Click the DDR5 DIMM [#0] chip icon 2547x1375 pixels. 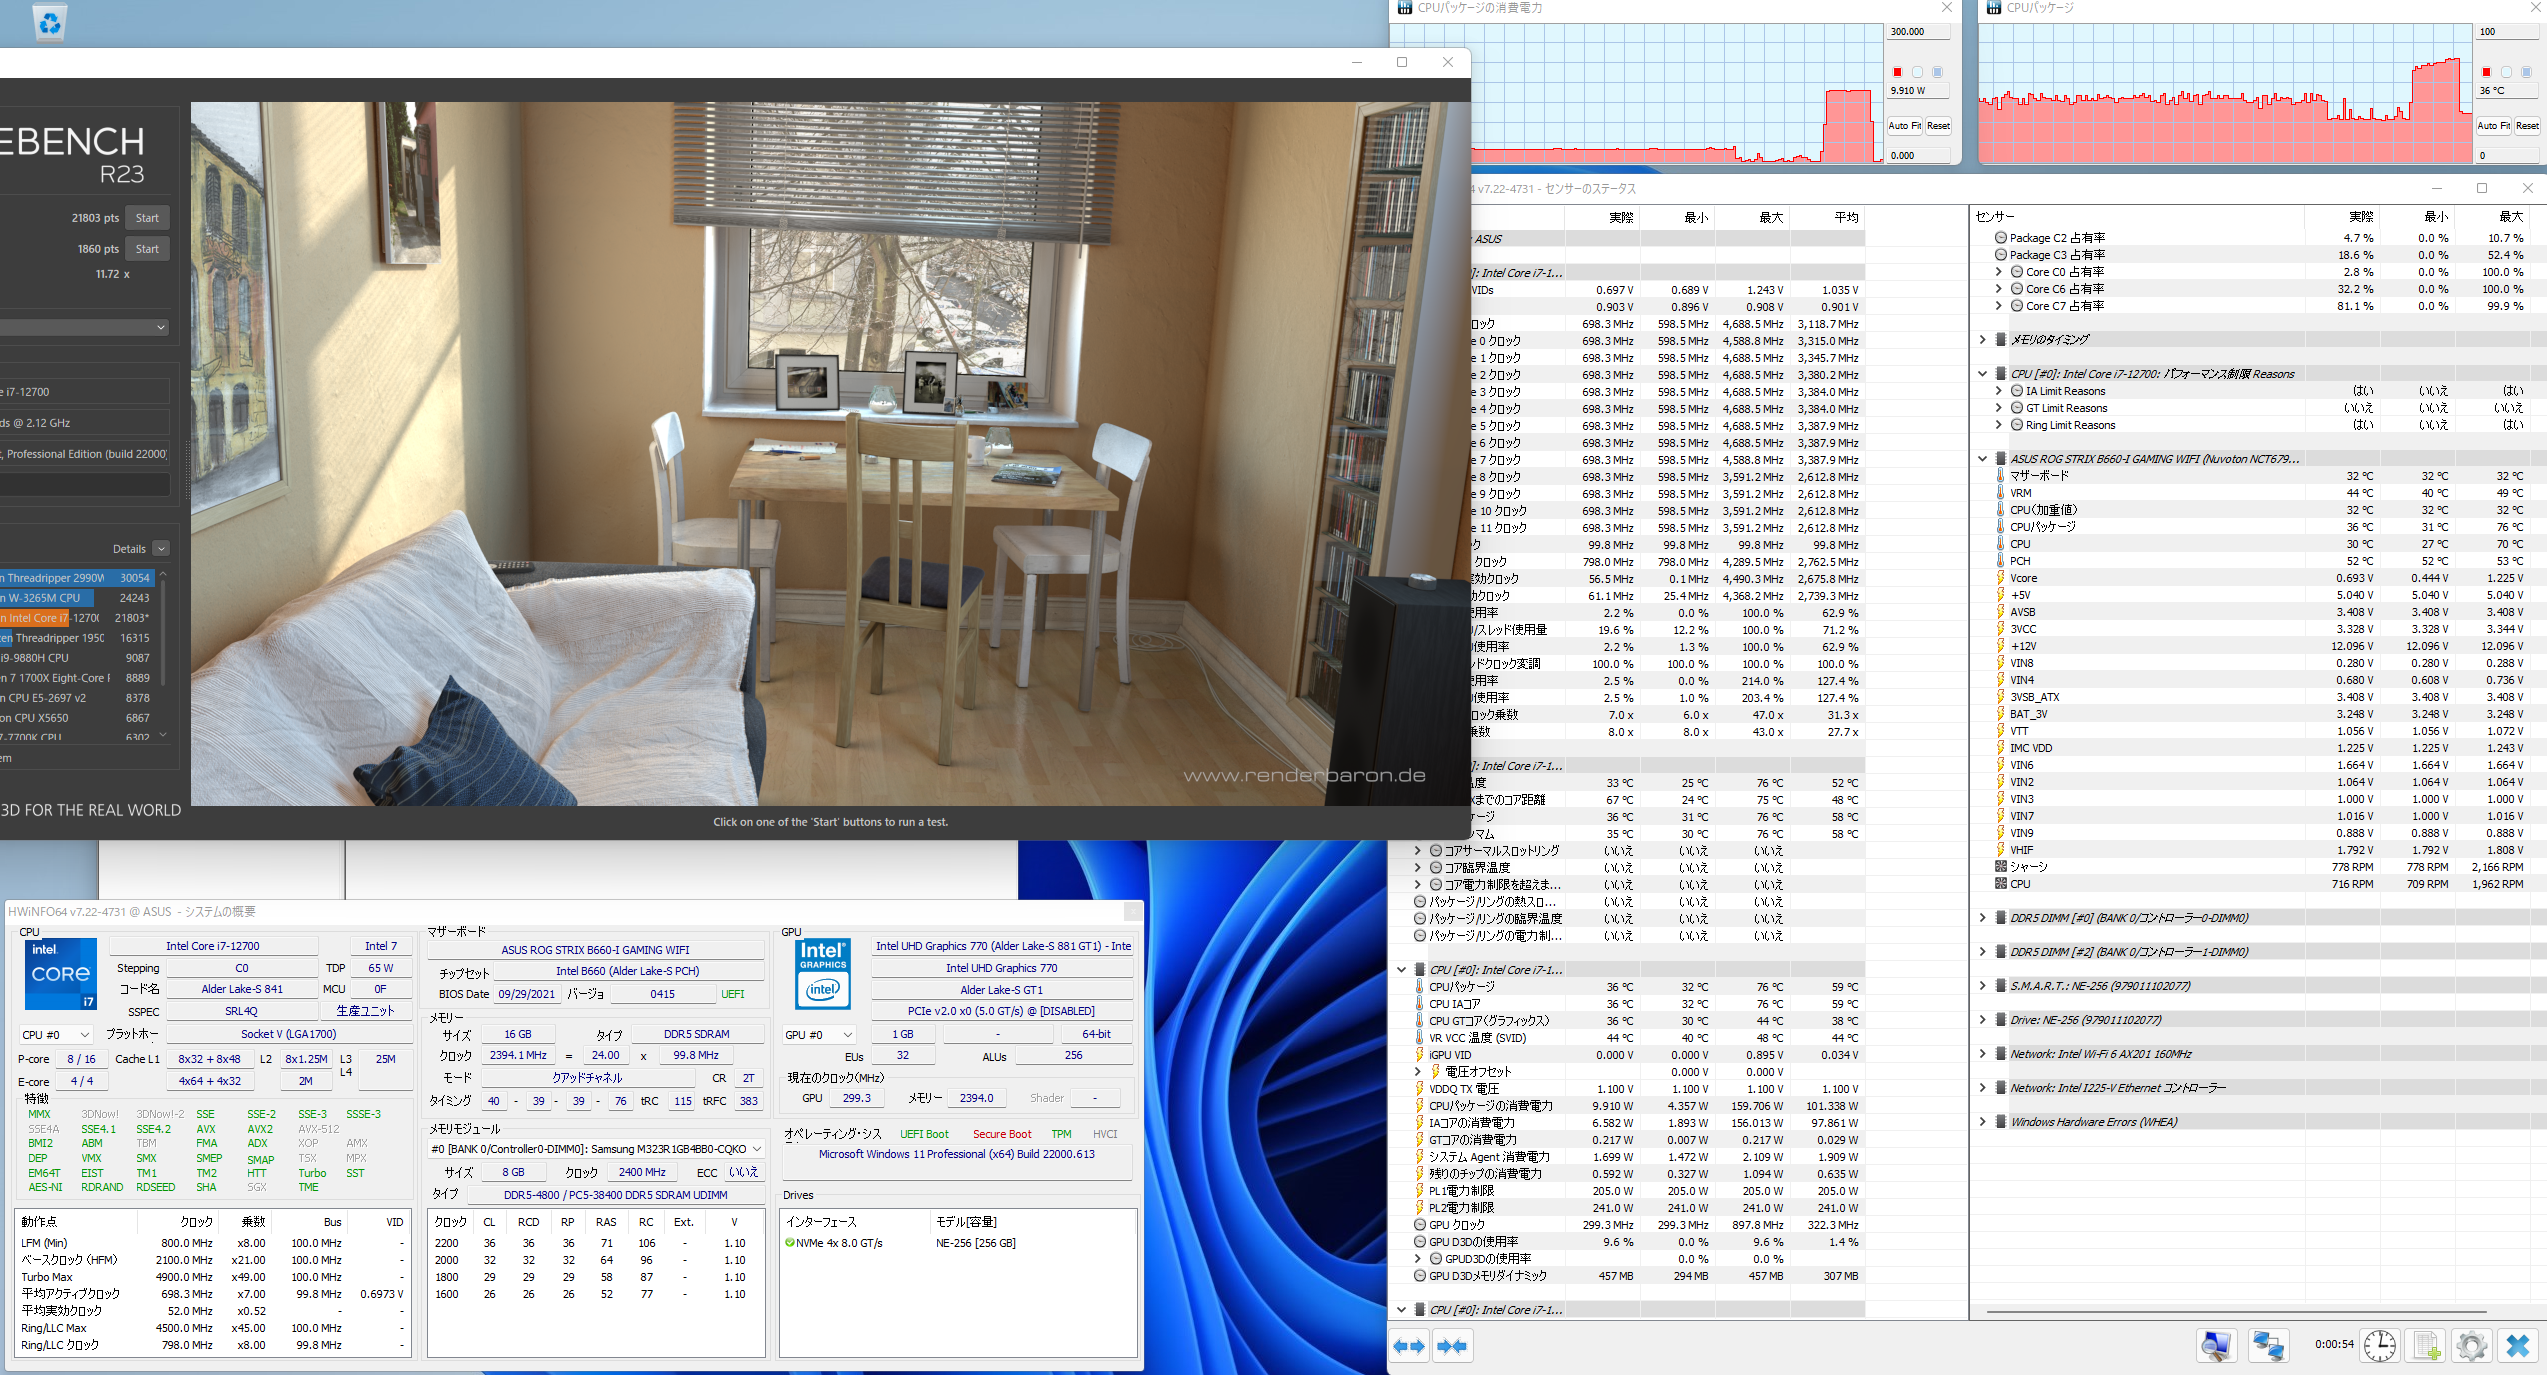pyautogui.click(x=2001, y=918)
